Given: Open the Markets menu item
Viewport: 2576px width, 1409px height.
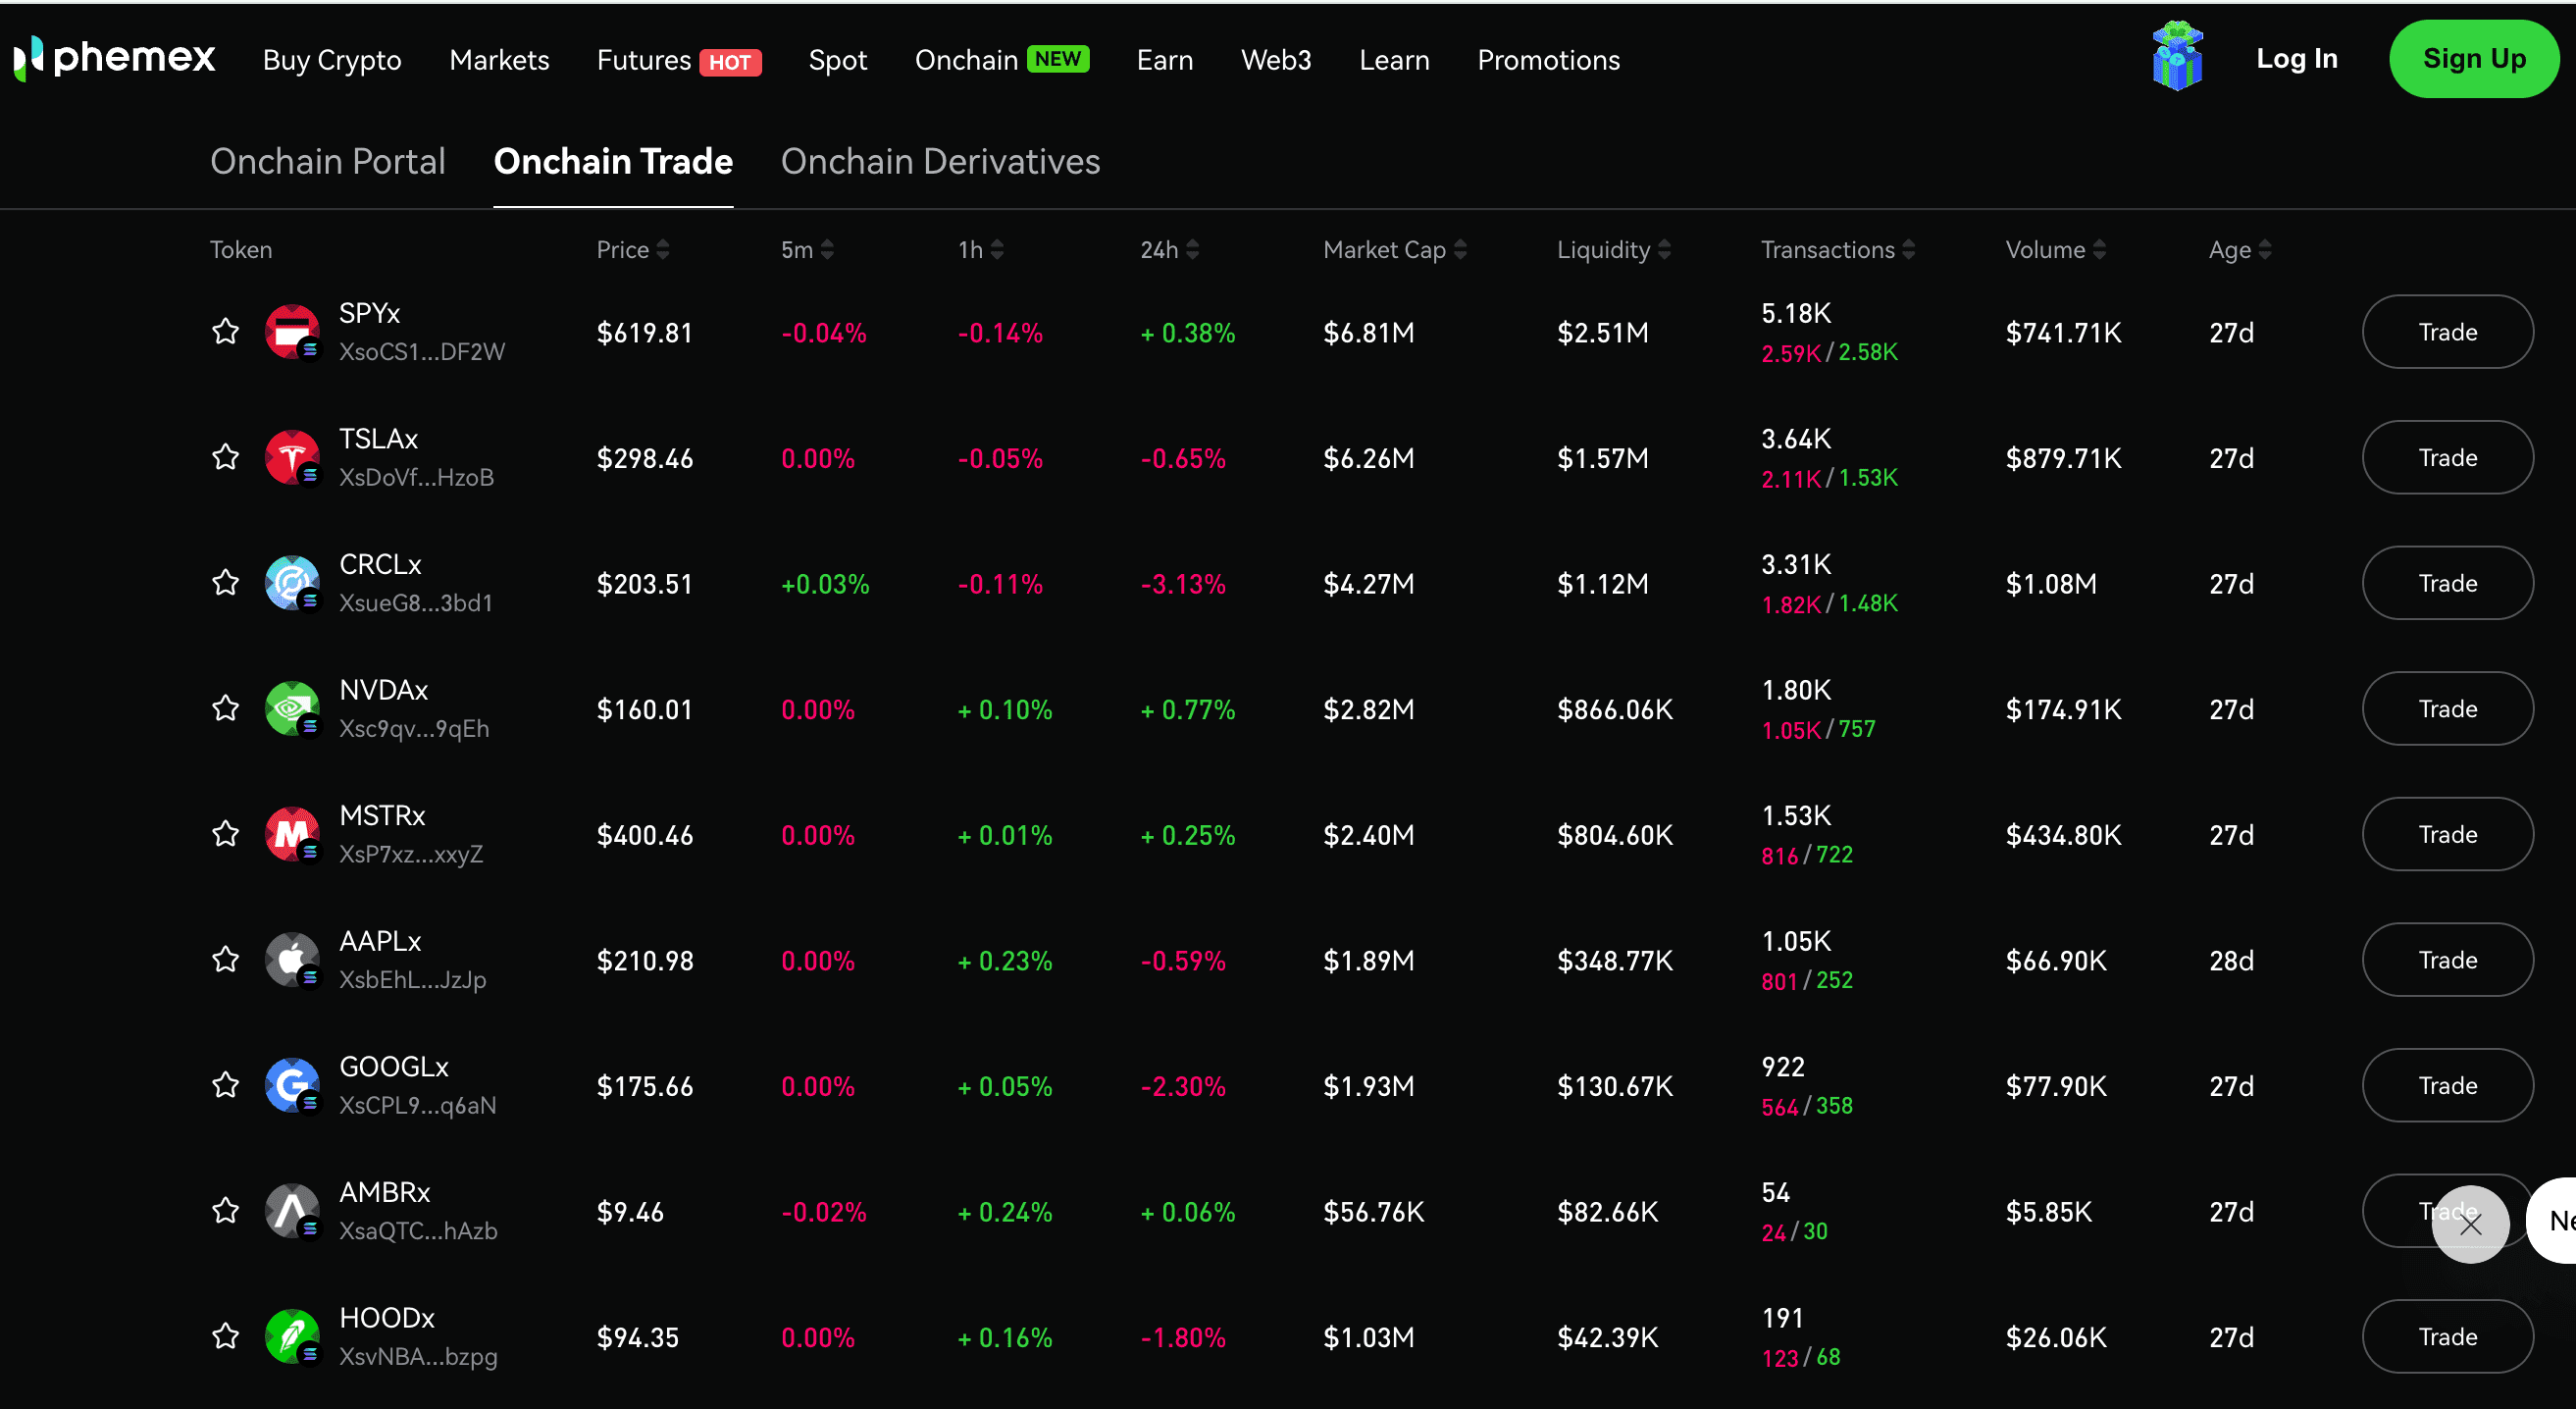Looking at the screenshot, I should 499,60.
